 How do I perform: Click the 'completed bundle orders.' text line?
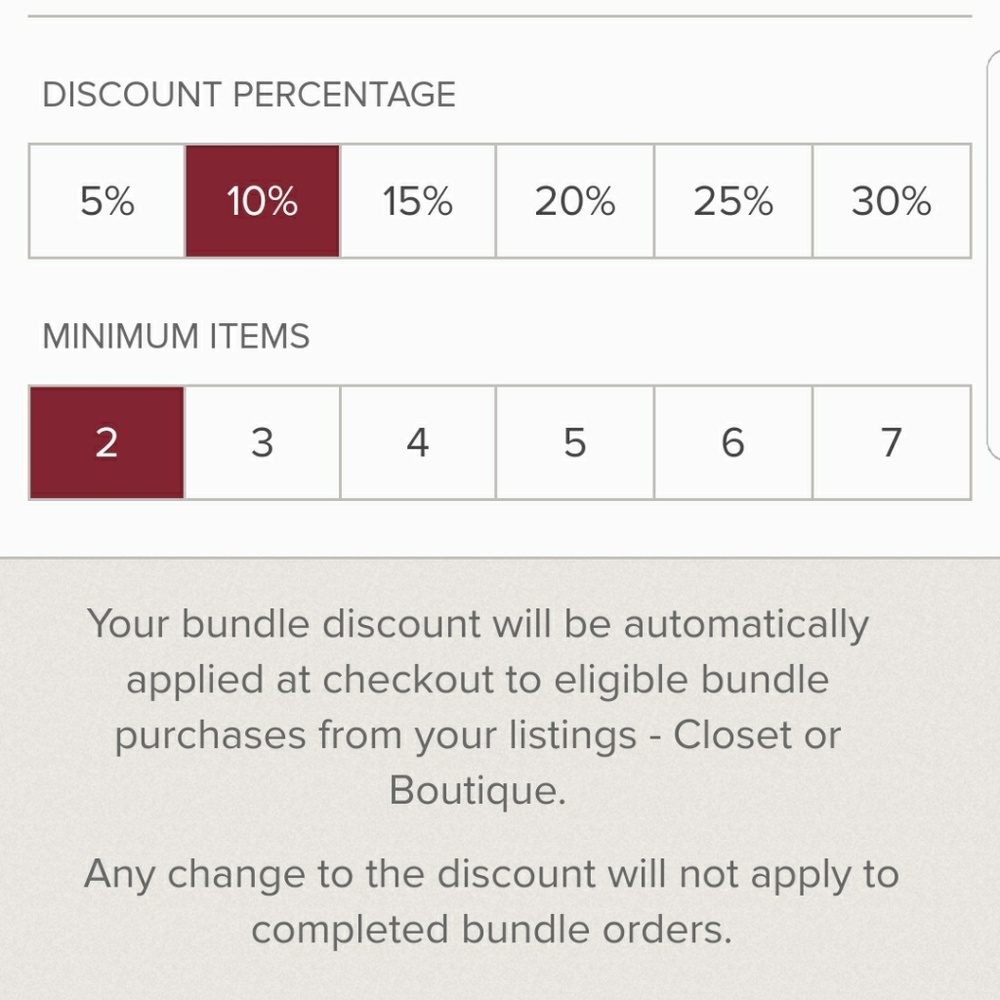click(491, 930)
